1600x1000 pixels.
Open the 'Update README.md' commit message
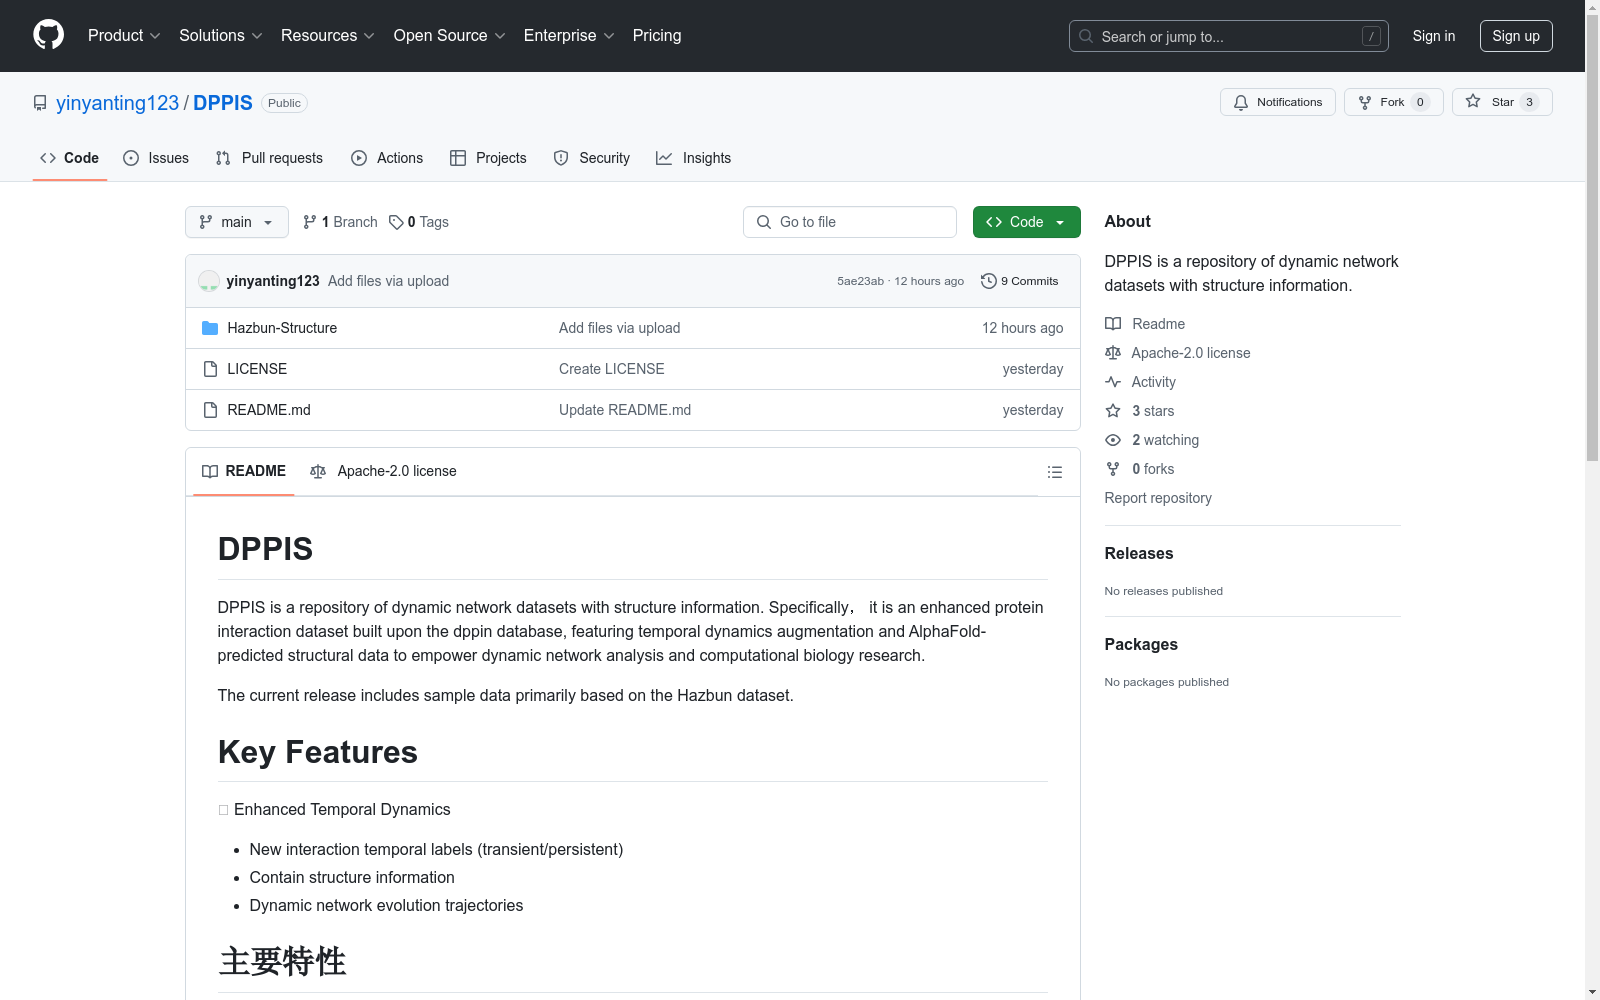(625, 410)
